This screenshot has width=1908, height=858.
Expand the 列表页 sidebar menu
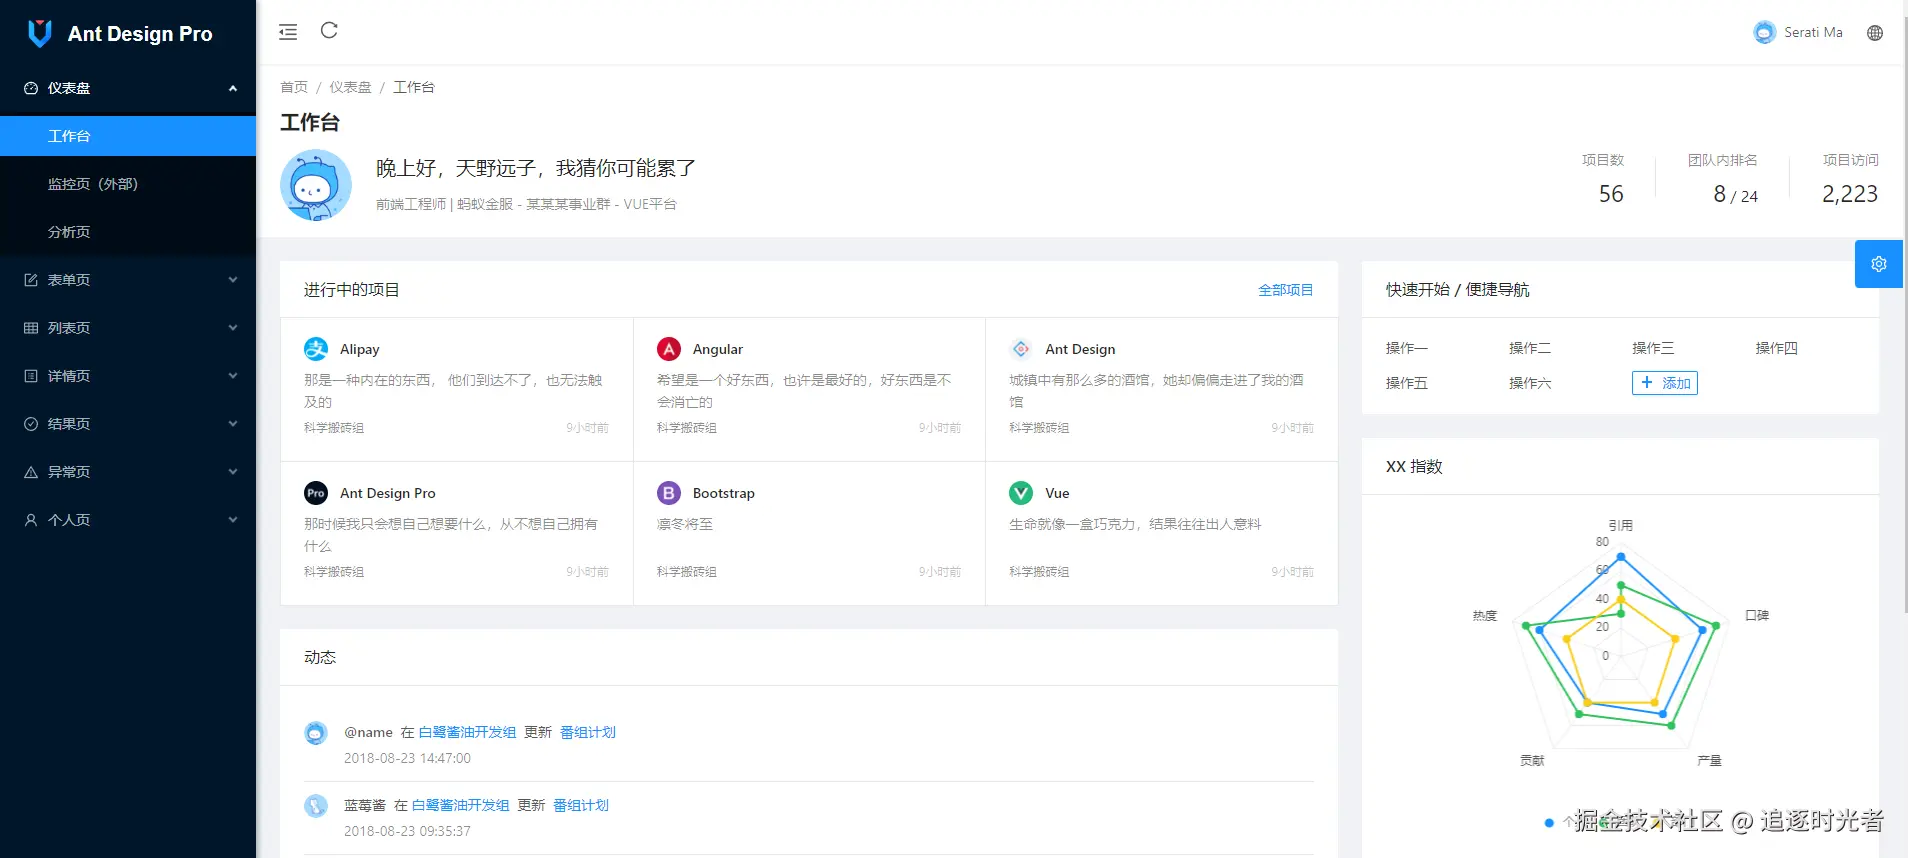coord(128,328)
